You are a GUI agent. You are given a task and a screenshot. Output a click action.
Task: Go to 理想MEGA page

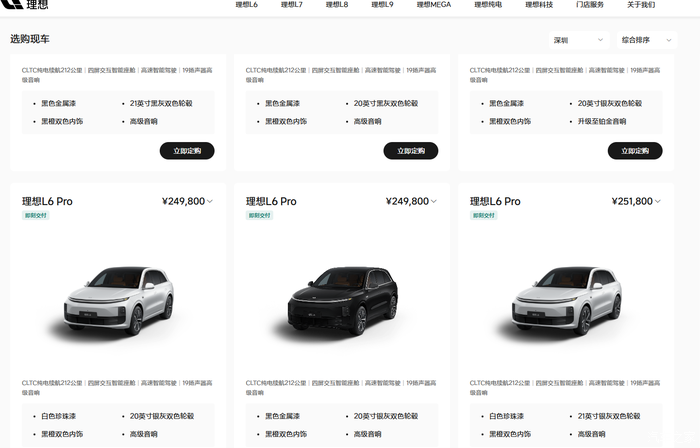[434, 4]
